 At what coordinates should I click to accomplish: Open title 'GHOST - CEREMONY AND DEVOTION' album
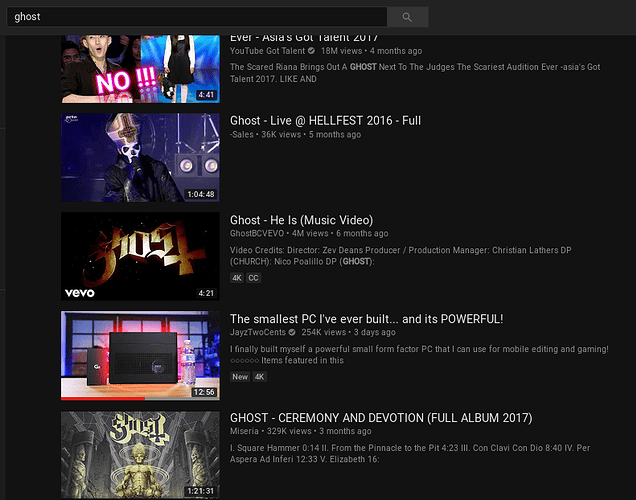(x=381, y=418)
